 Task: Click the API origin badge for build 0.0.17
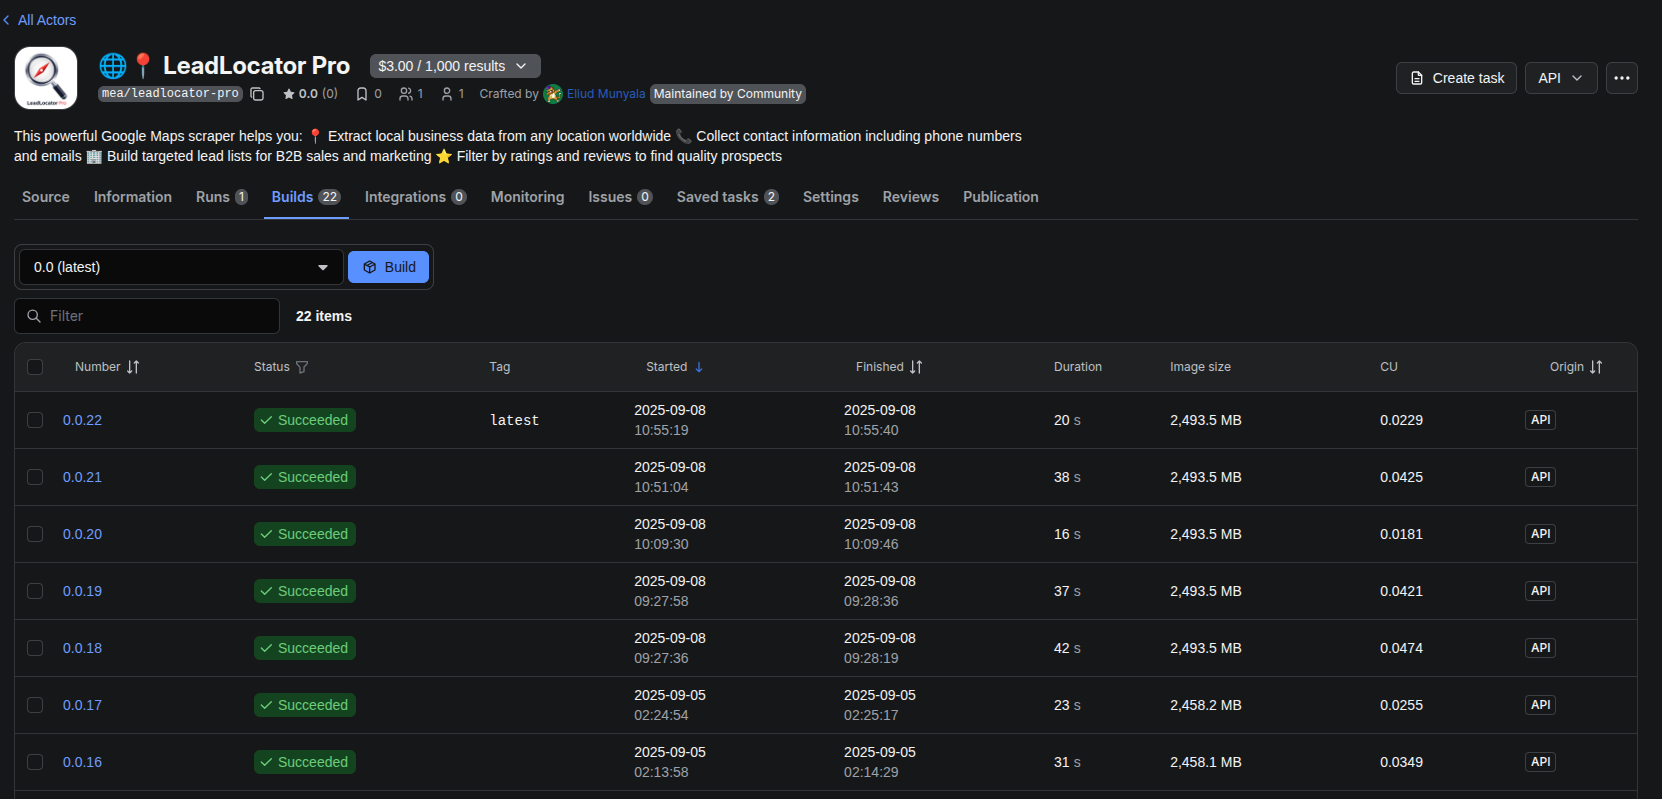pos(1540,705)
